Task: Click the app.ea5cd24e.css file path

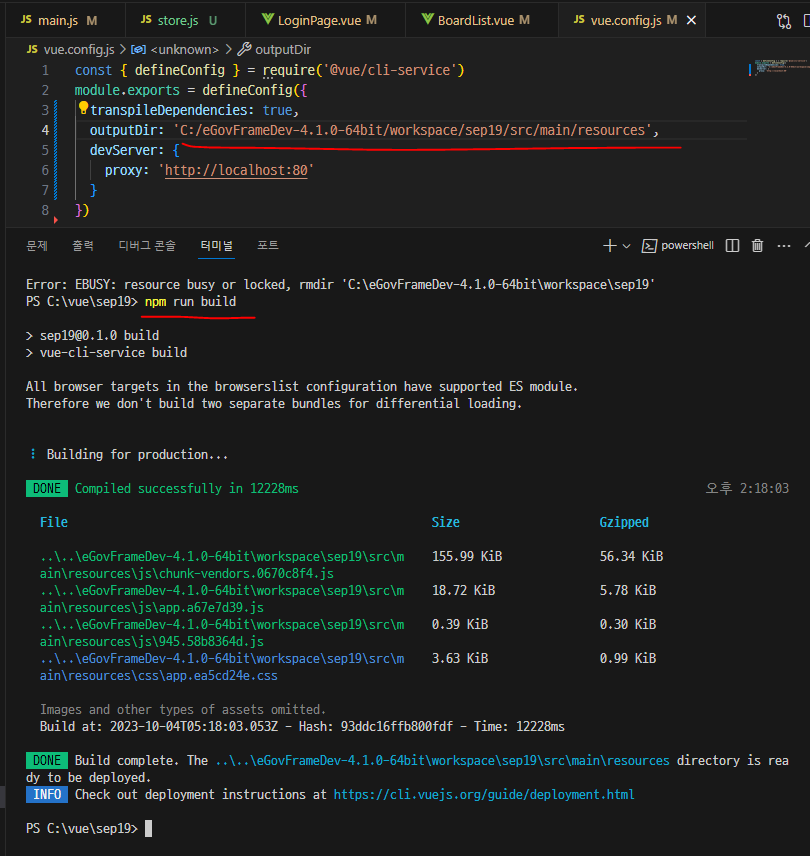Action: (222, 667)
